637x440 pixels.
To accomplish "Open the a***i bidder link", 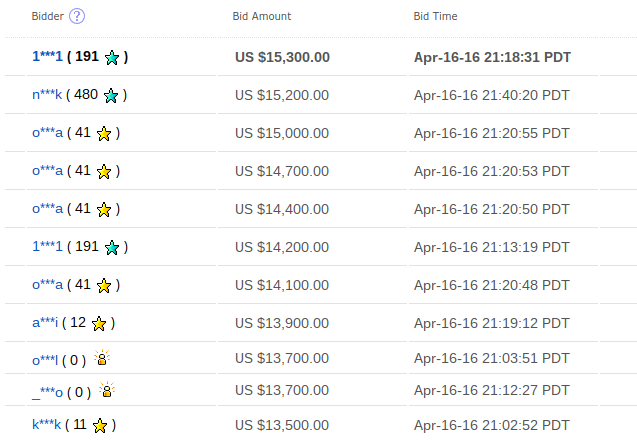I will (46, 323).
